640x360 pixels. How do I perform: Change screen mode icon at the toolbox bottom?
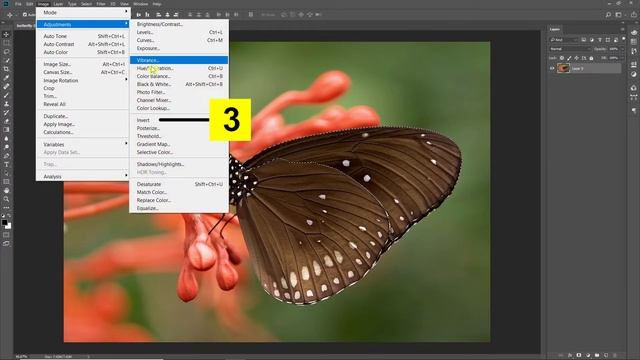click(x=6, y=244)
